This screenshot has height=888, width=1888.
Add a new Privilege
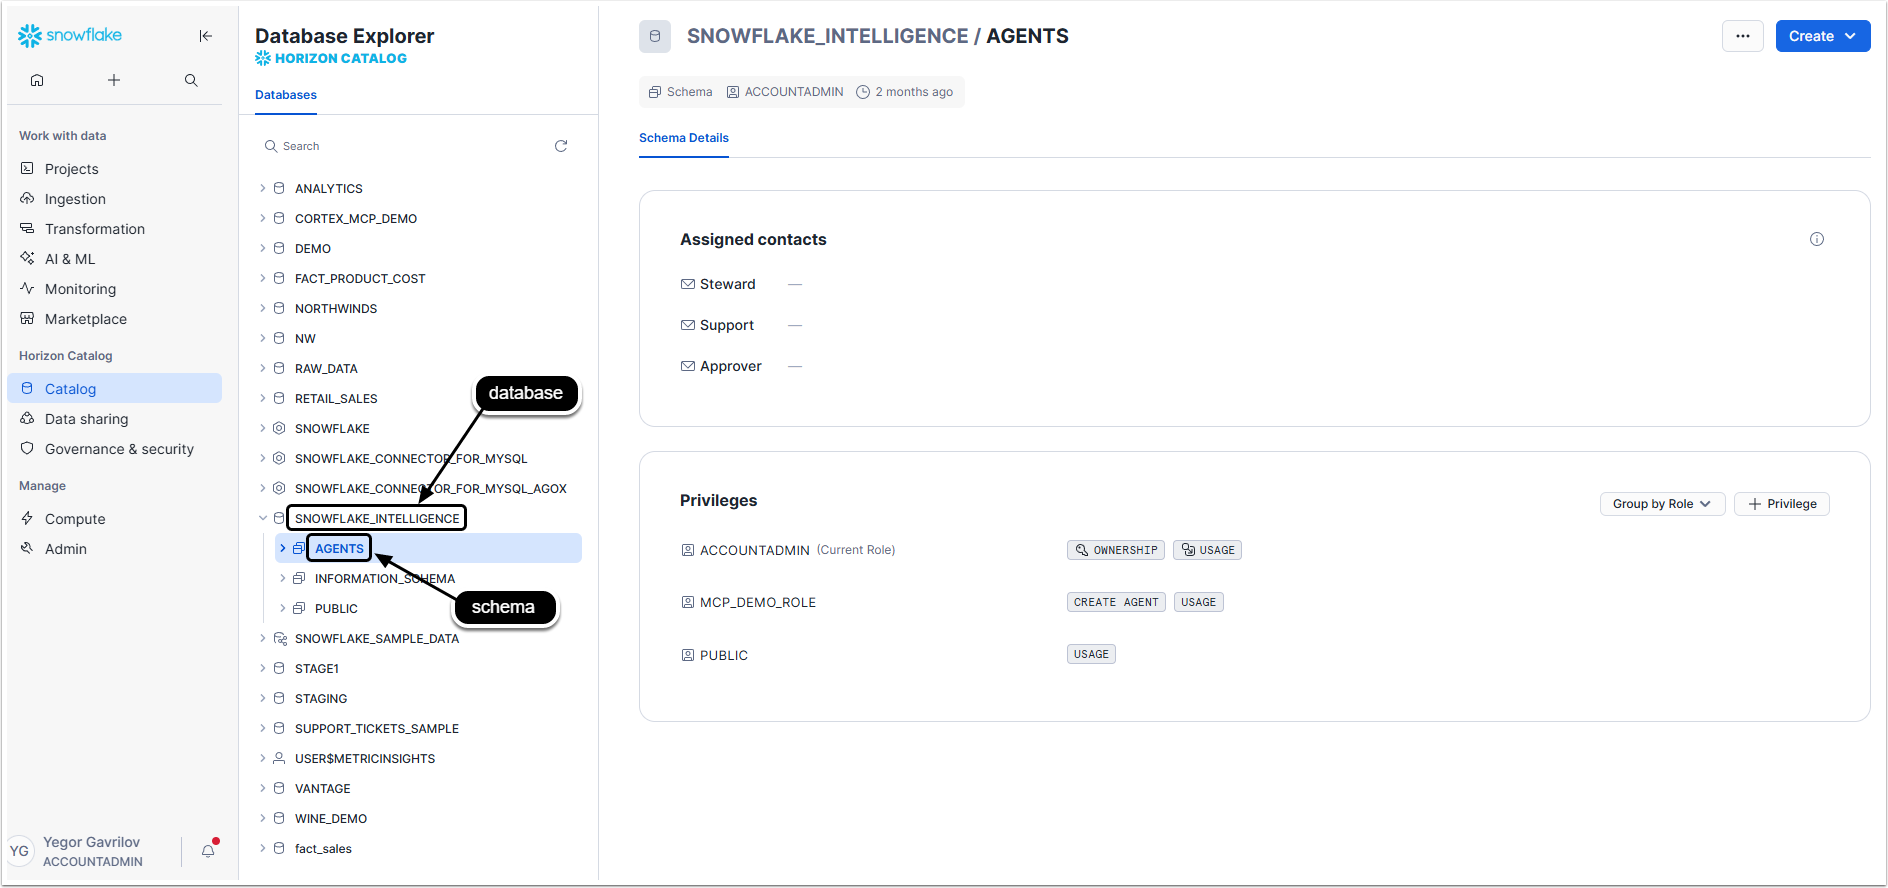tap(1781, 504)
